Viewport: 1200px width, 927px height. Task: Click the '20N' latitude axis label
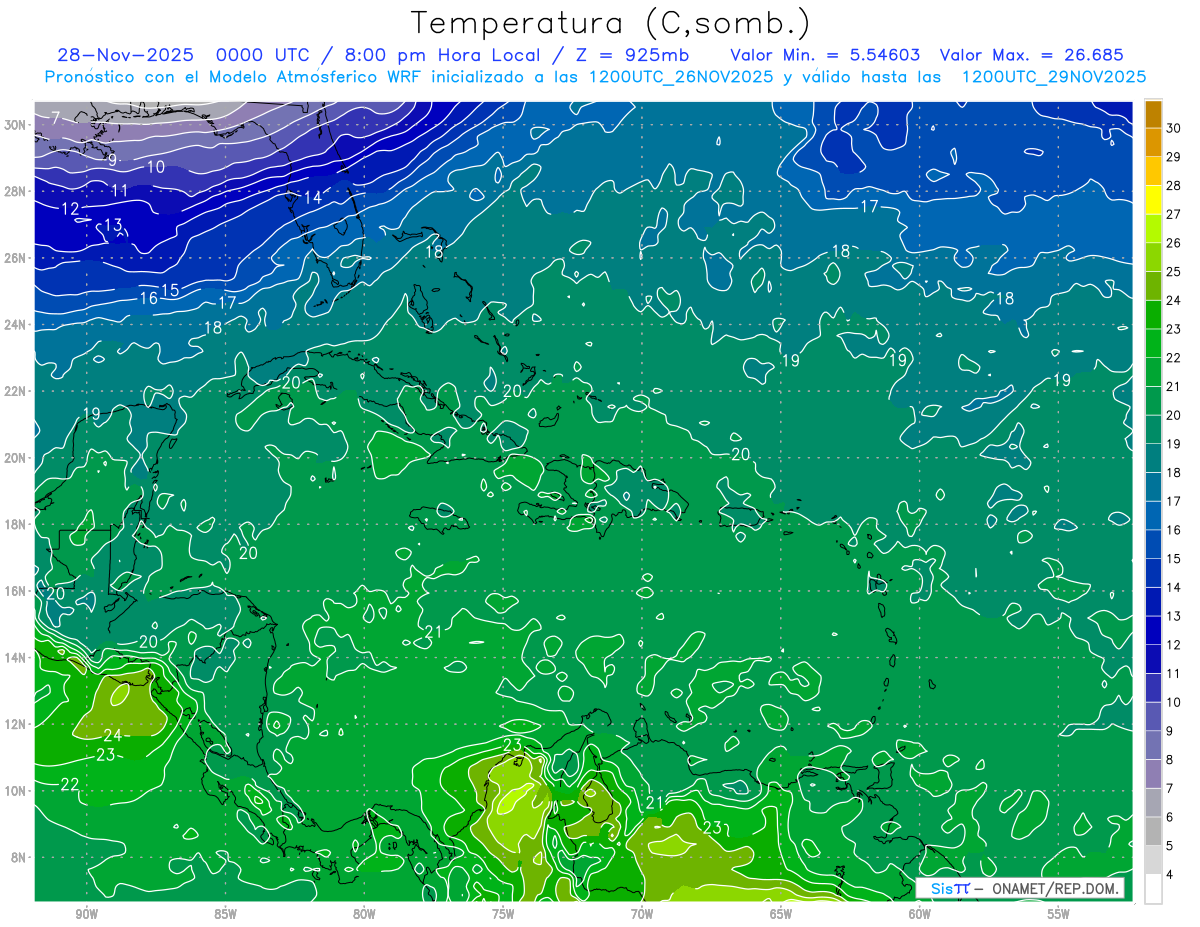point(14,458)
